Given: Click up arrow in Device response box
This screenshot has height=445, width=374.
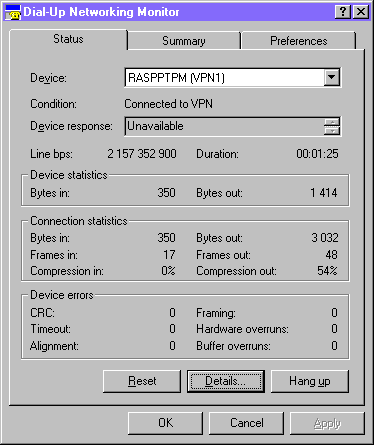Looking at the screenshot, I should point(332,122).
